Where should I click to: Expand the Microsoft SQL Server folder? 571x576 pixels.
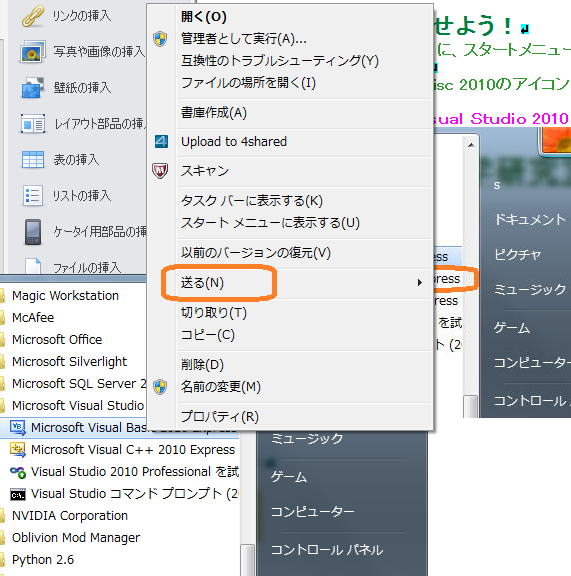pos(79,384)
